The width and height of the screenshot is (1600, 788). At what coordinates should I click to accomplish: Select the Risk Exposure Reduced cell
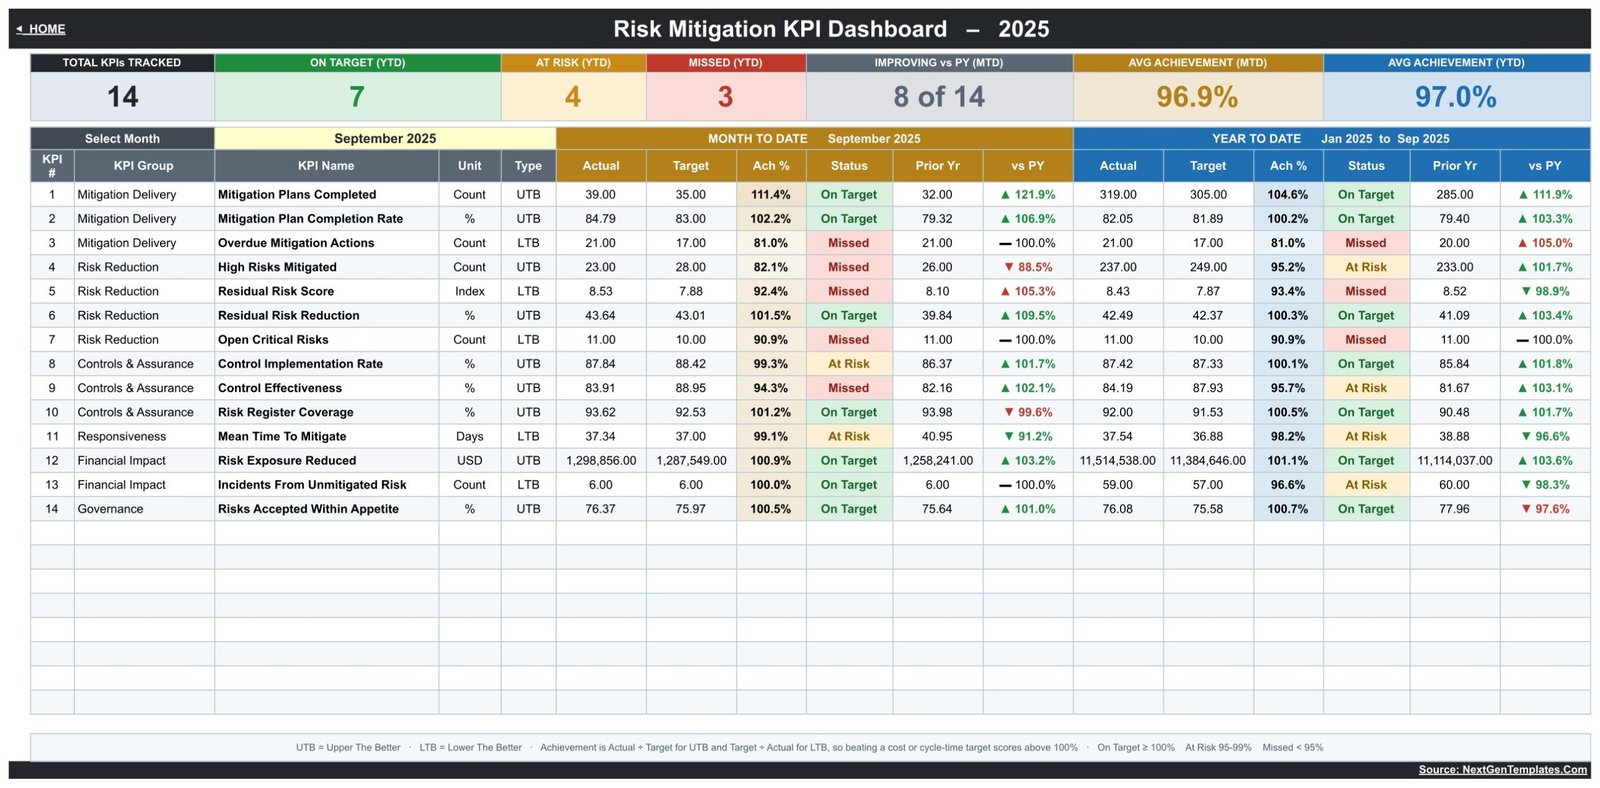[x=326, y=461]
